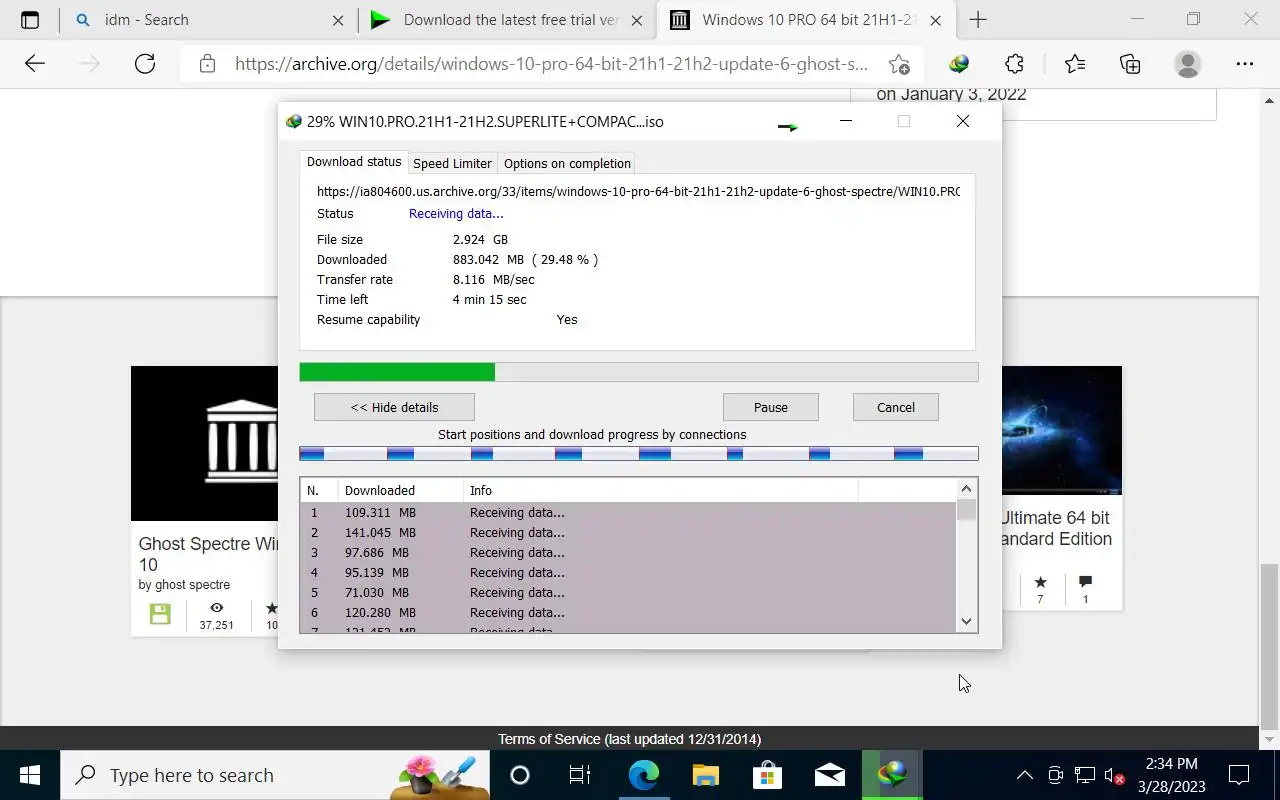Click the browser address bar URL
Image resolution: width=1280 pixels, height=800 pixels.
[551, 64]
